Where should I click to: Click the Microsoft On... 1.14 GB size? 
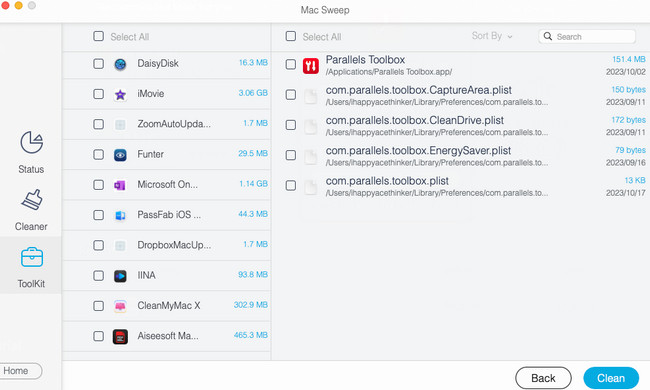pos(253,184)
